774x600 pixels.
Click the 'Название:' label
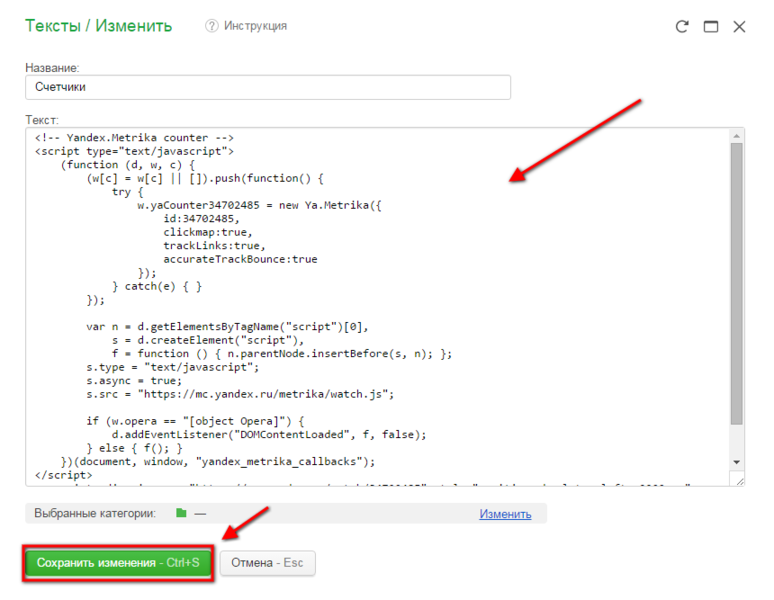[x=52, y=68]
